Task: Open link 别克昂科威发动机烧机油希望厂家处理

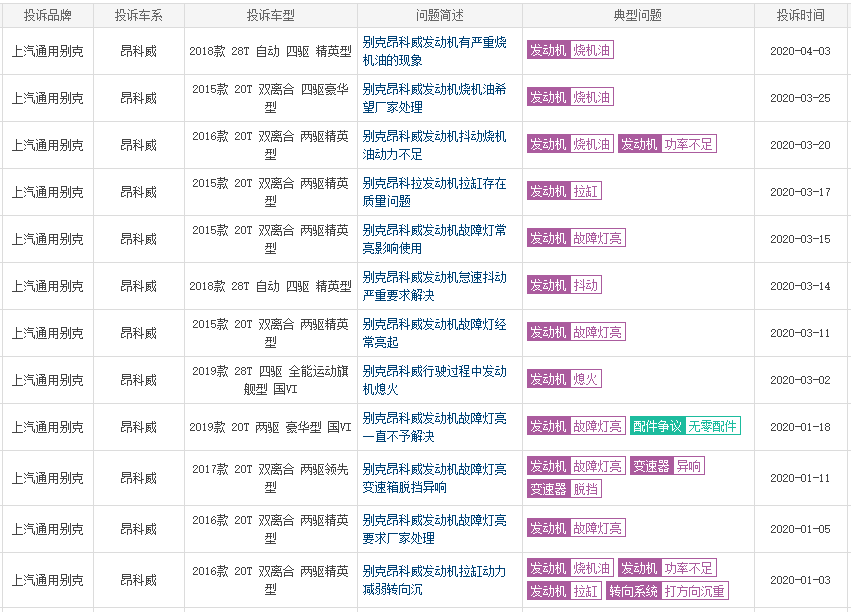Action: click(x=434, y=98)
